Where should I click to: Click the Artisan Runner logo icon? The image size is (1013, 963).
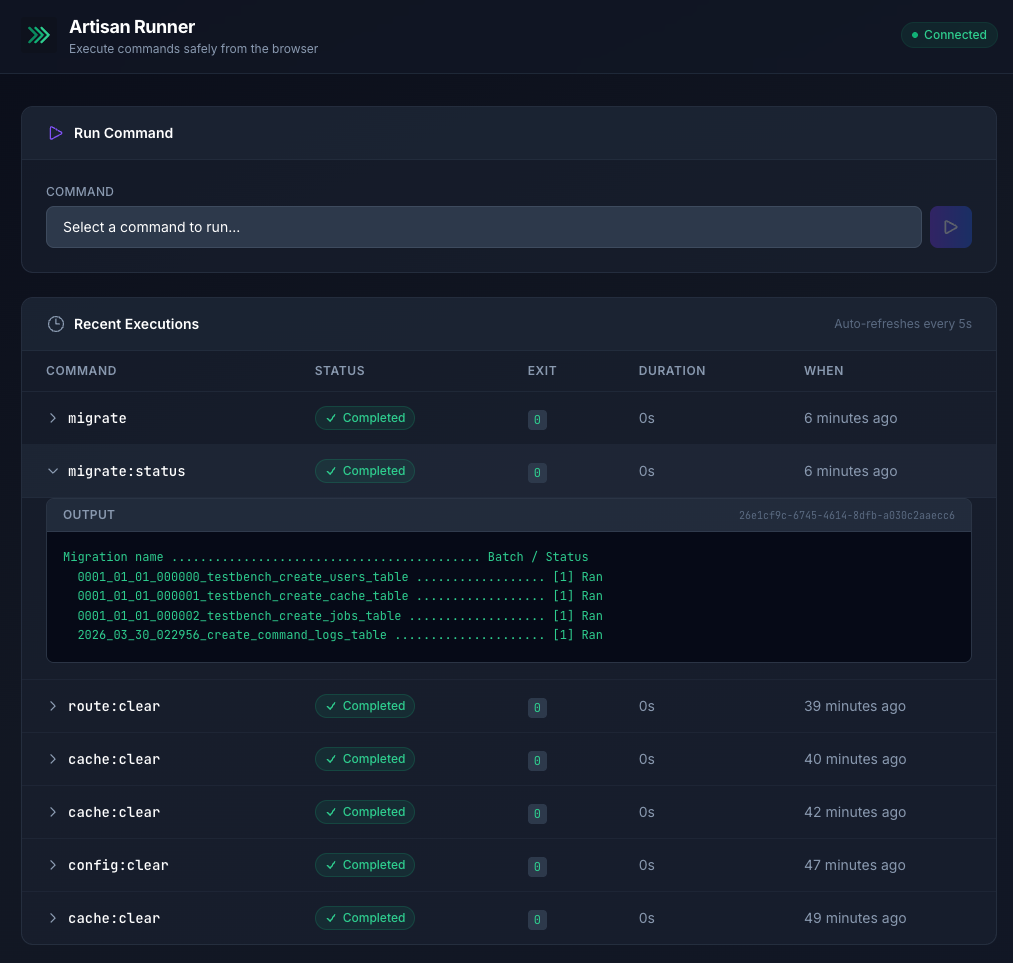pyautogui.click(x=39, y=35)
